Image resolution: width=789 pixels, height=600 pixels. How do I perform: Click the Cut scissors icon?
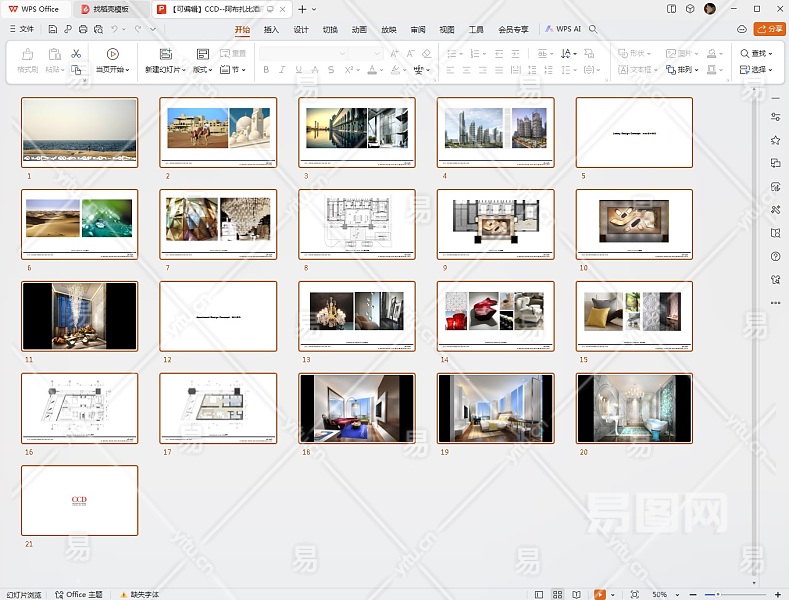[x=76, y=54]
